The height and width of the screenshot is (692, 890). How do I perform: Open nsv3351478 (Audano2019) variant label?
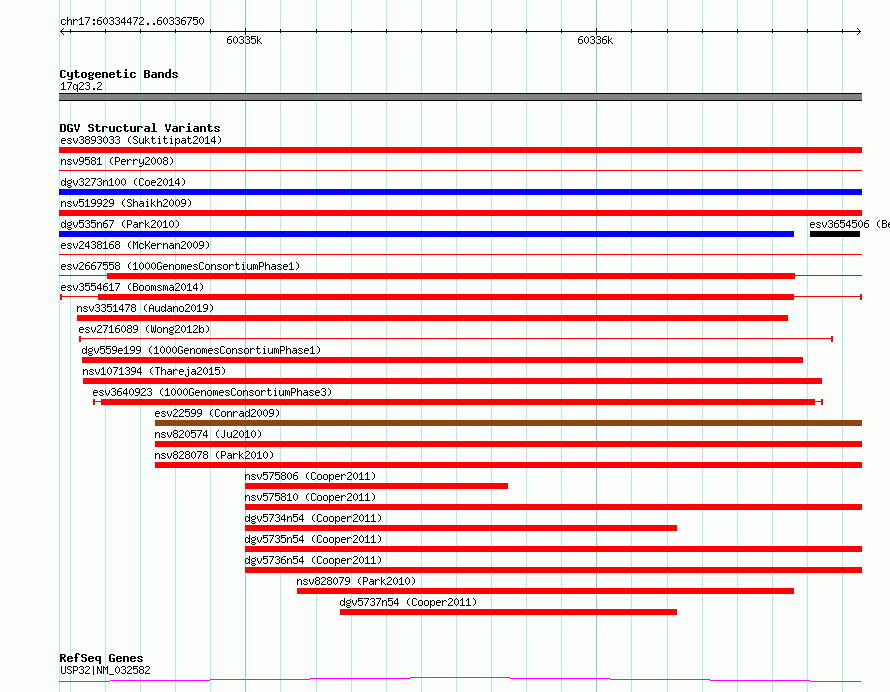(x=145, y=308)
